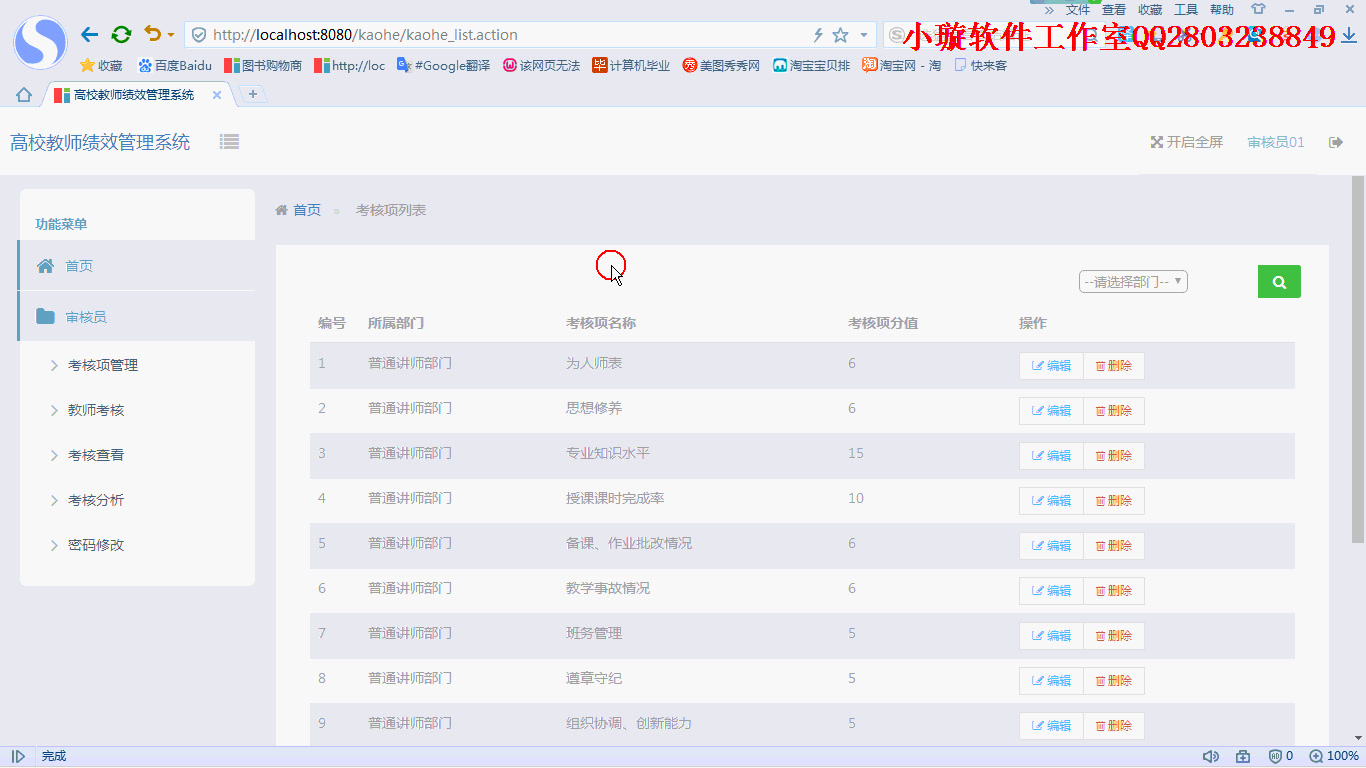Viewport: 1366px width, 768px height.
Task: Expand the 教师考核 menu item
Action: tap(97, 410)
